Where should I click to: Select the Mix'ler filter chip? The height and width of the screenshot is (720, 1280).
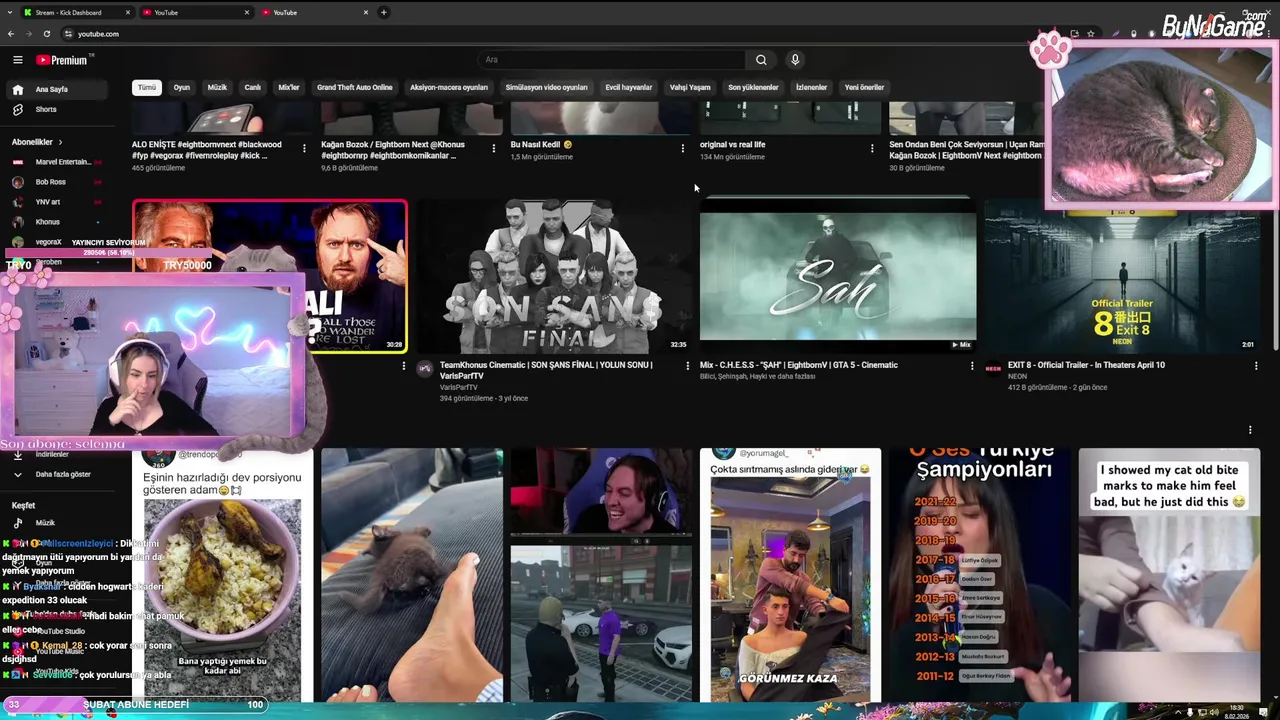pyautogui.click(x=289, y=87)
